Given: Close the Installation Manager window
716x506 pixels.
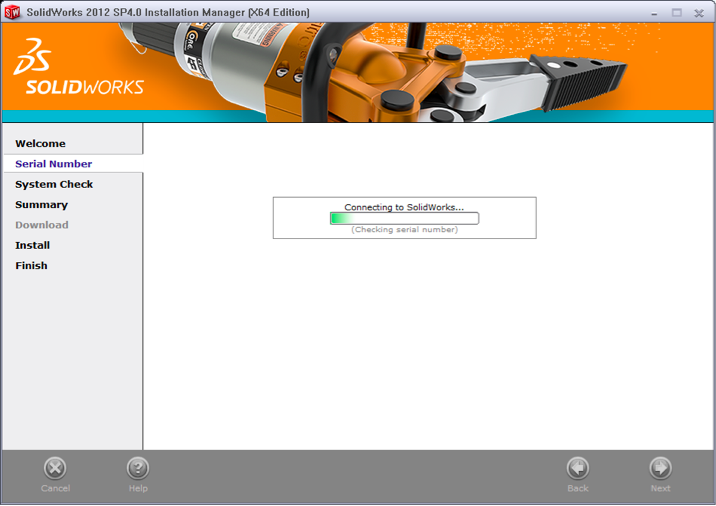Looking at the screenshot, I should coord(699,13).
